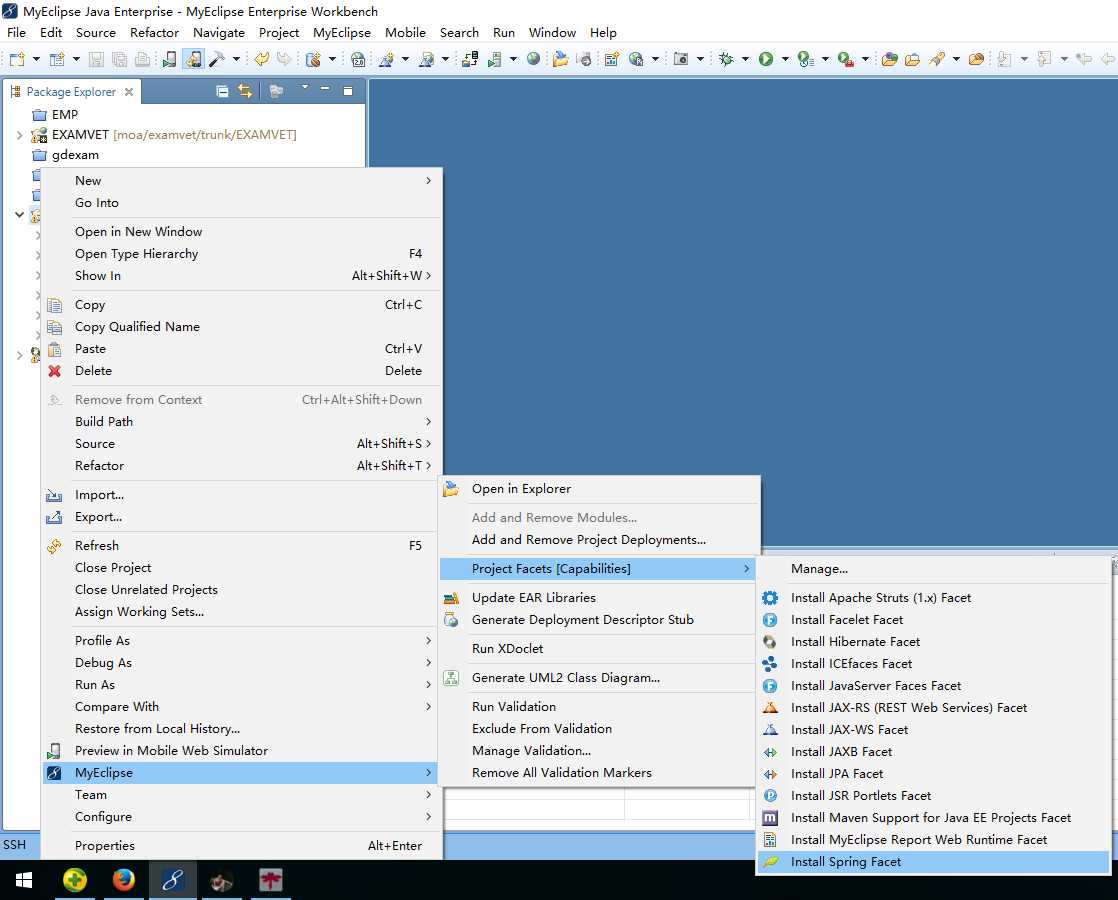Open the Window menu in menu bar
1118x900 pixels.
[552, 33]
